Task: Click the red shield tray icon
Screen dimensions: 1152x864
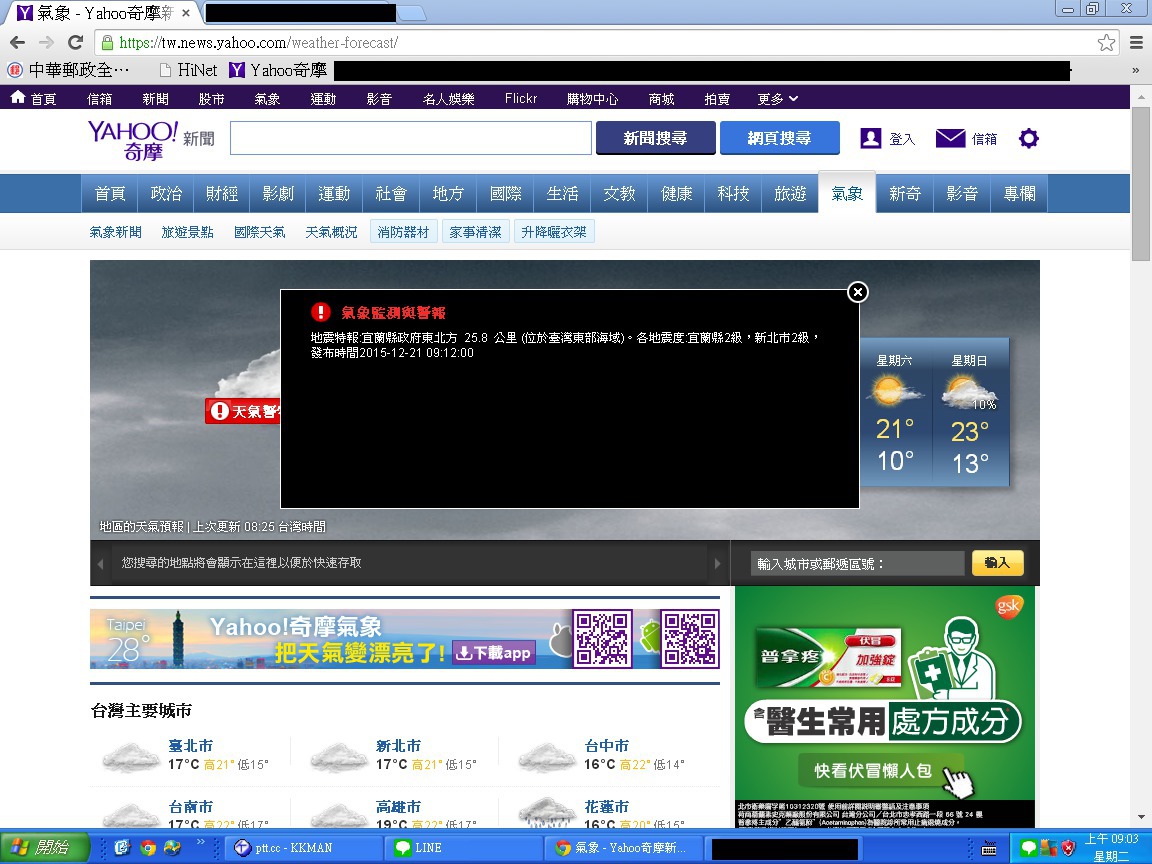Action: [1068, 848]
